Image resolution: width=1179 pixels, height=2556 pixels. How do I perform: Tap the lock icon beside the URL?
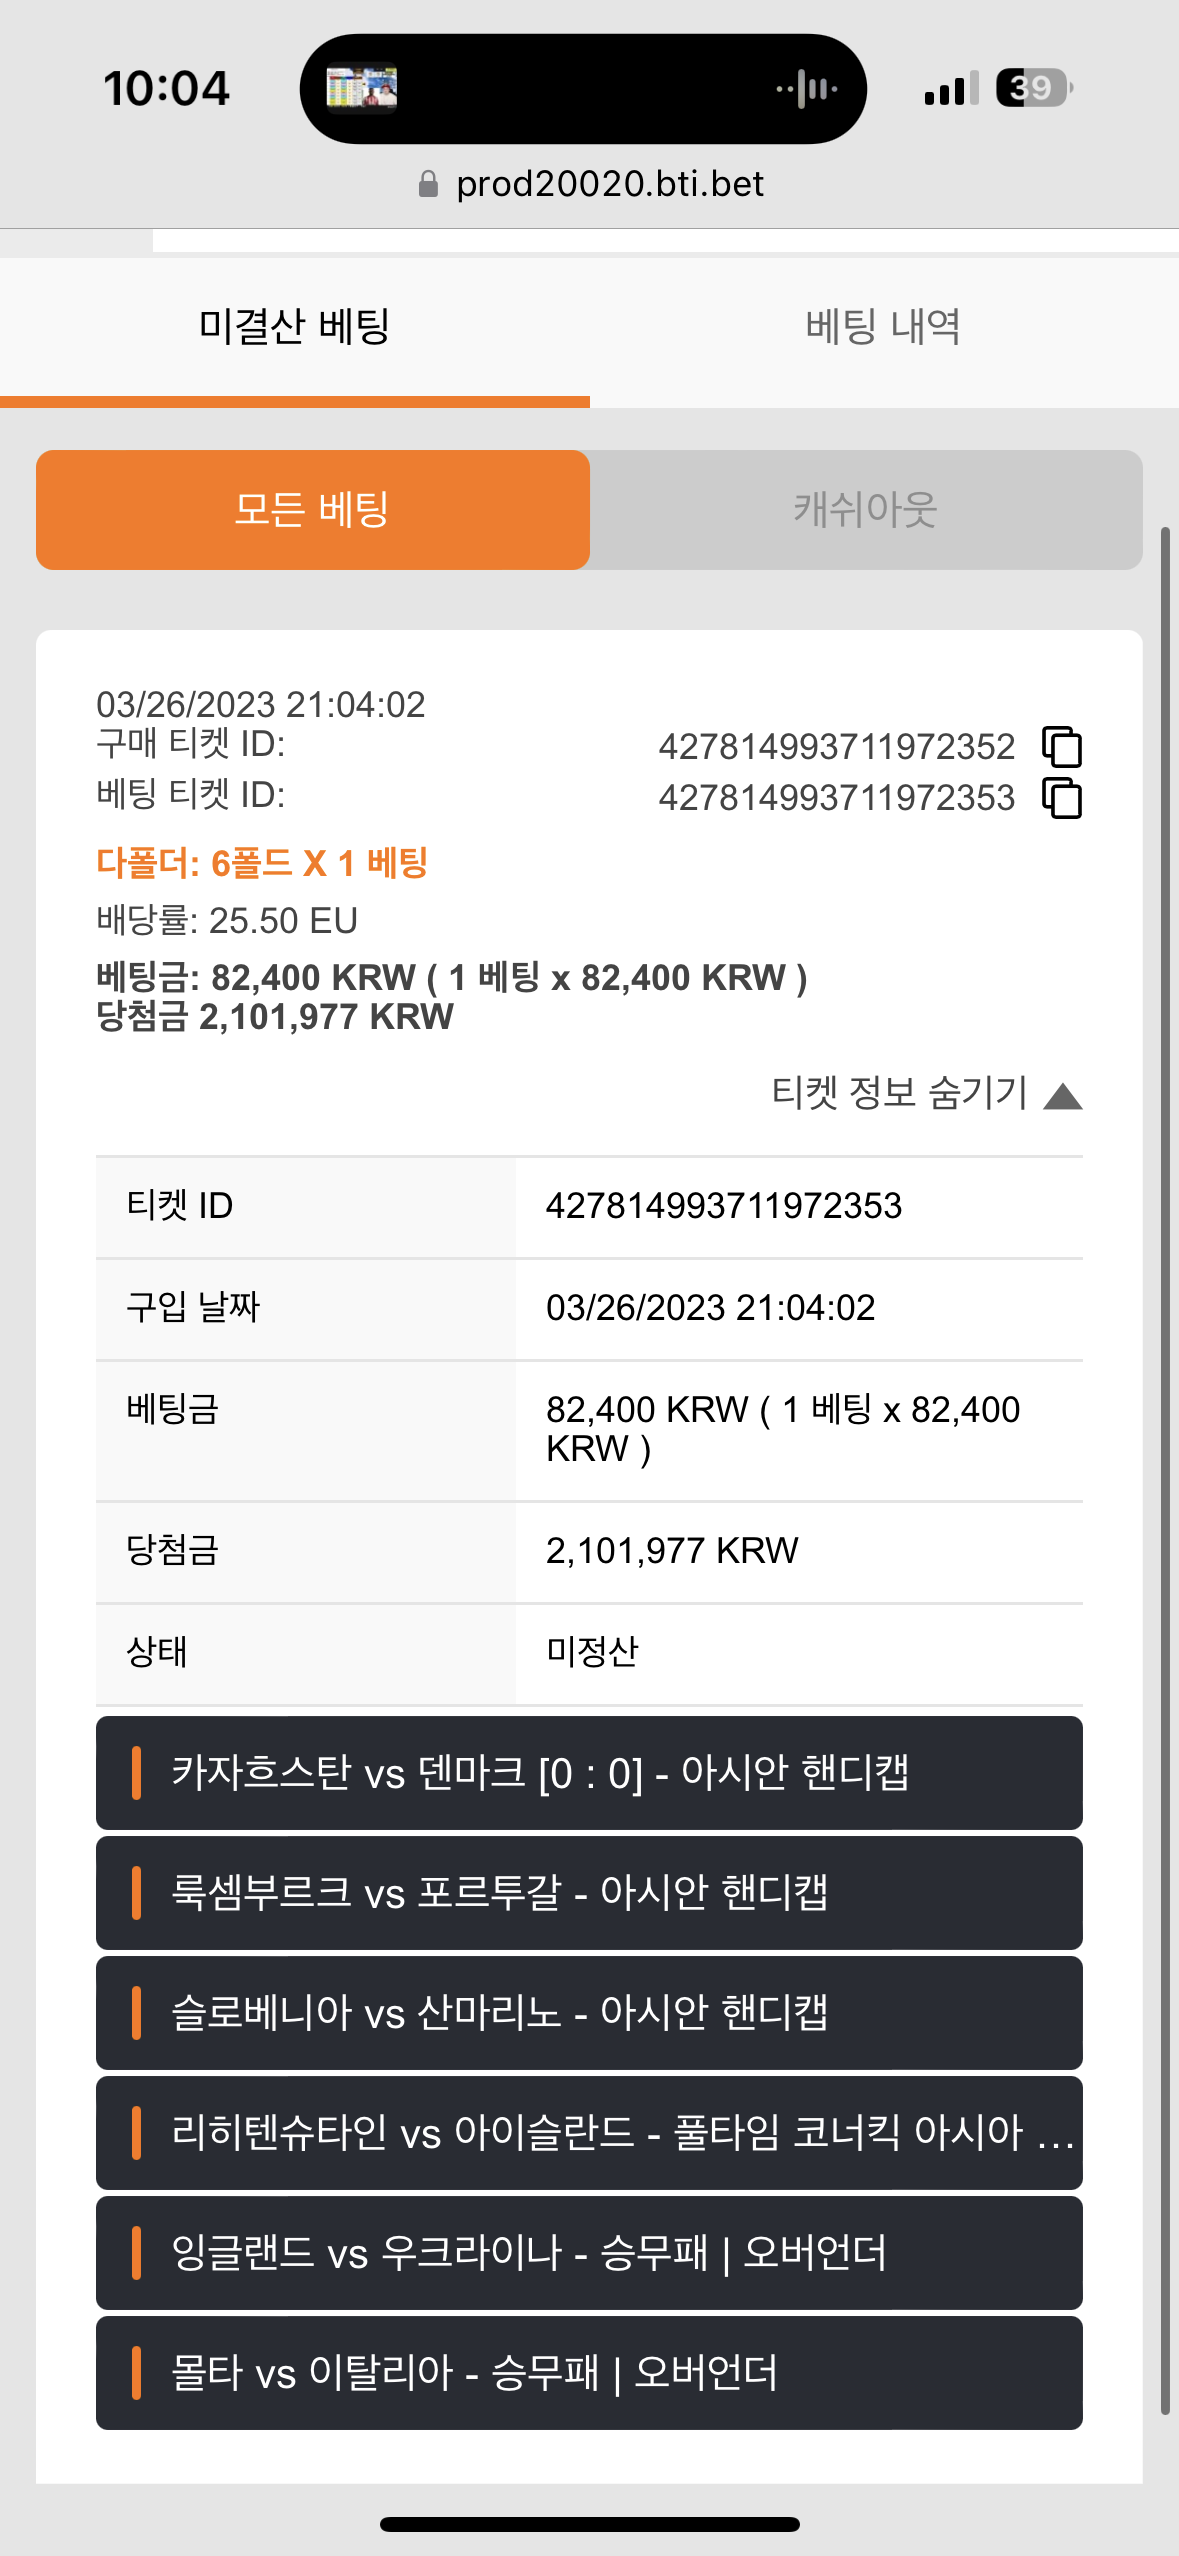(428, 184)
